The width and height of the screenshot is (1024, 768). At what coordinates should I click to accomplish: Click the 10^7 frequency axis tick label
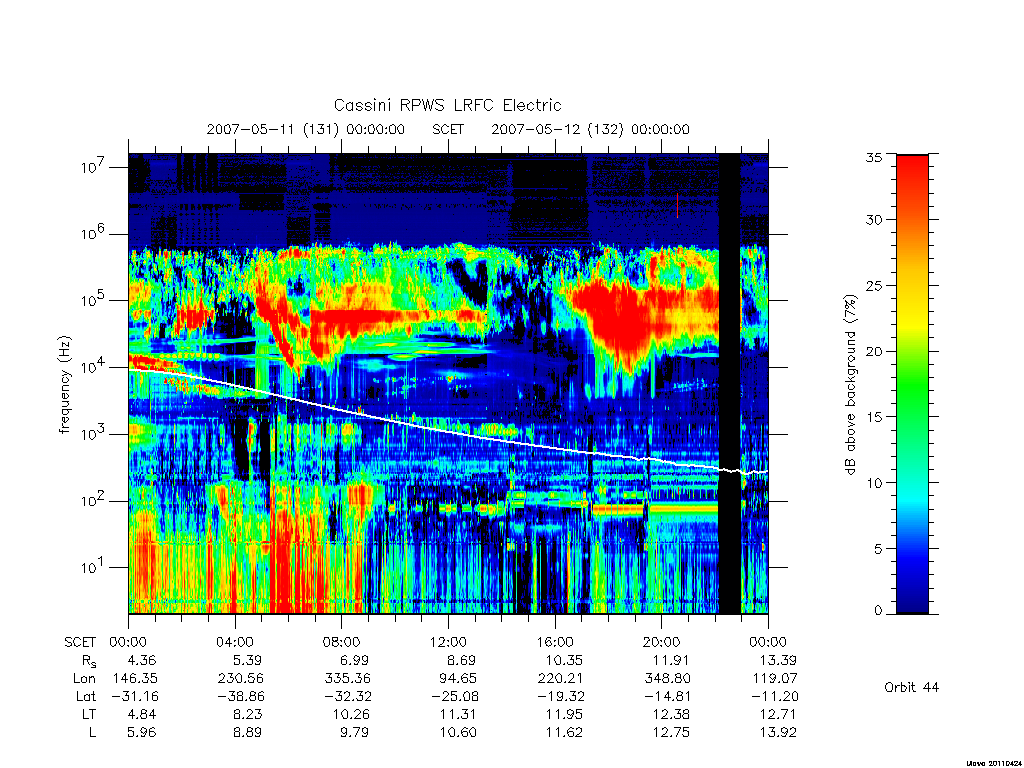tap(94, 167)
